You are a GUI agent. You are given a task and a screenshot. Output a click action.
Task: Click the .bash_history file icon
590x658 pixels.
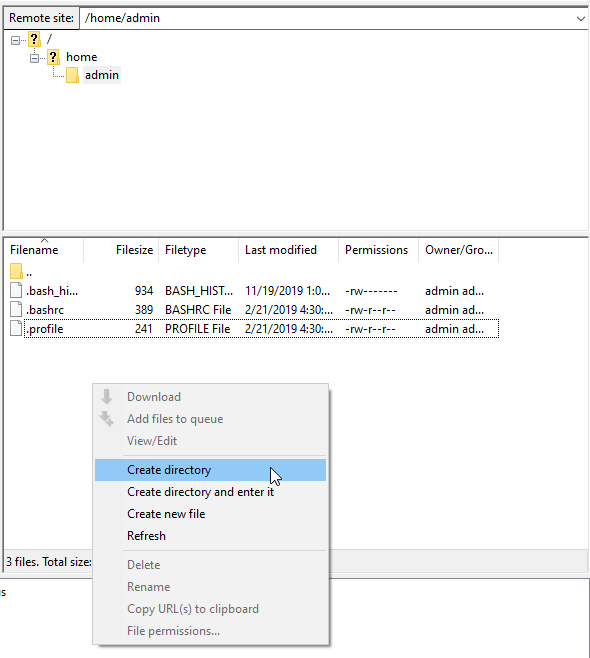(16, 290)
